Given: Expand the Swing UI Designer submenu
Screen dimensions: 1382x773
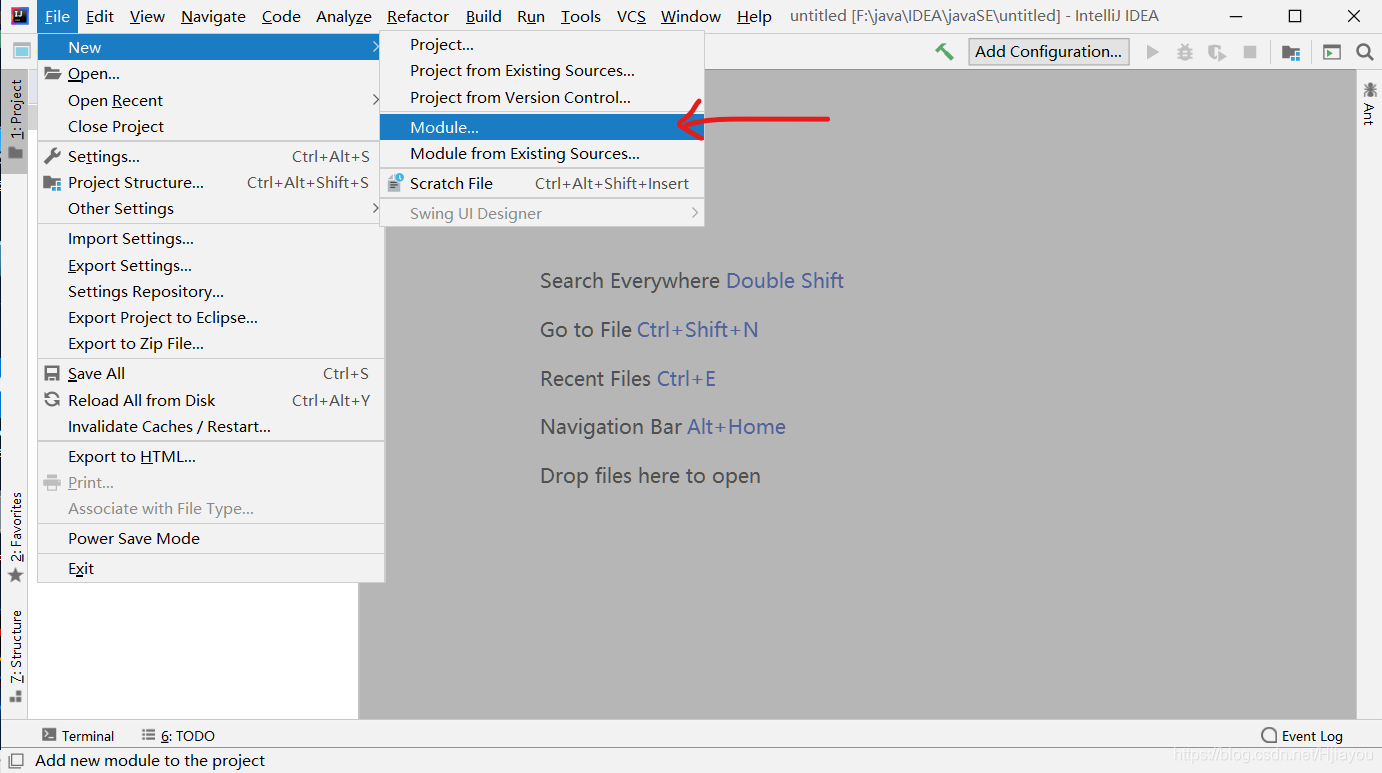Looking at the screenshot, I should tap(542, 213).
